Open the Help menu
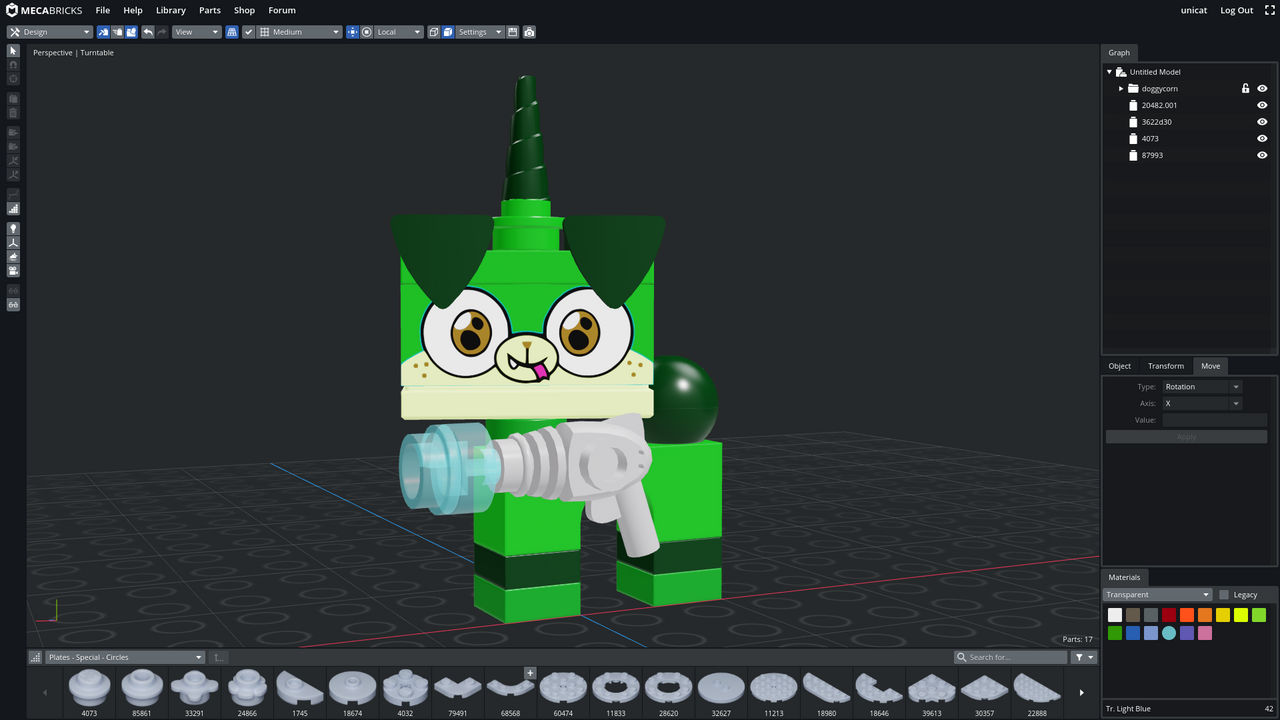 click(133, 10)
